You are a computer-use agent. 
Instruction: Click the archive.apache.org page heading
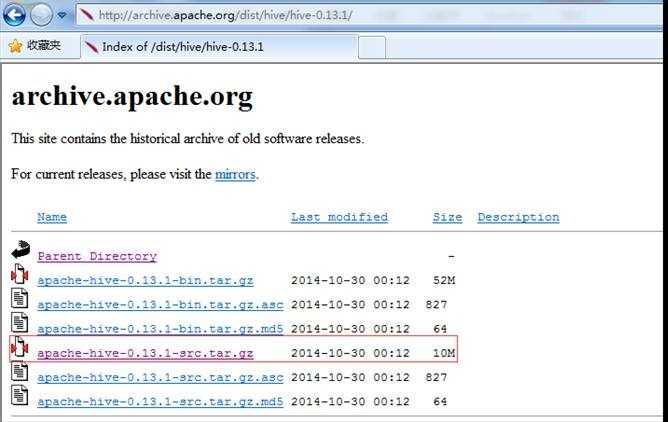pos(132,97)
